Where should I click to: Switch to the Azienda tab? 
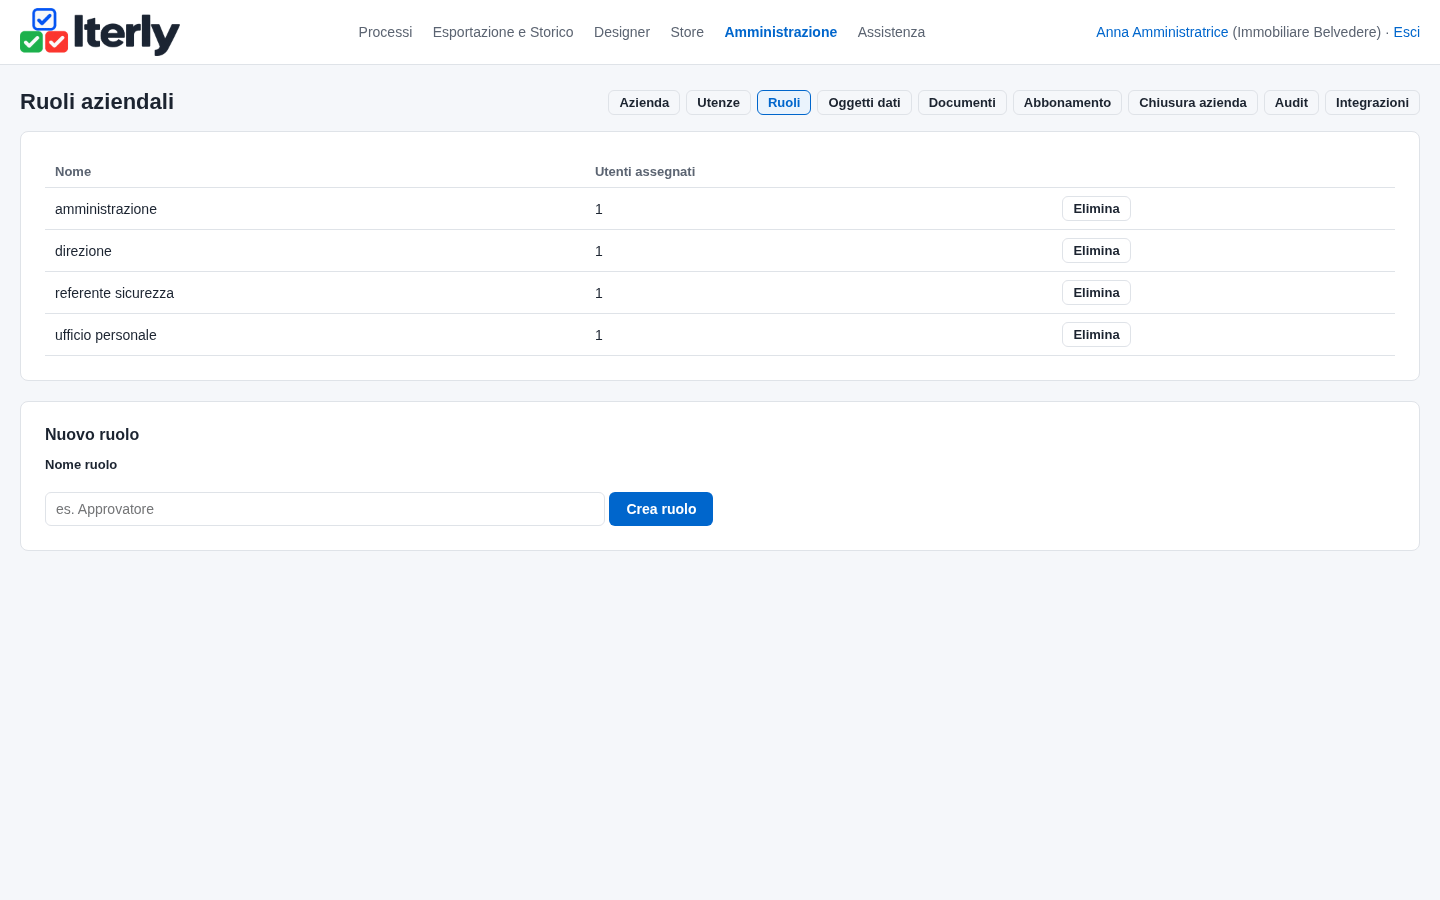coord(644,102)
